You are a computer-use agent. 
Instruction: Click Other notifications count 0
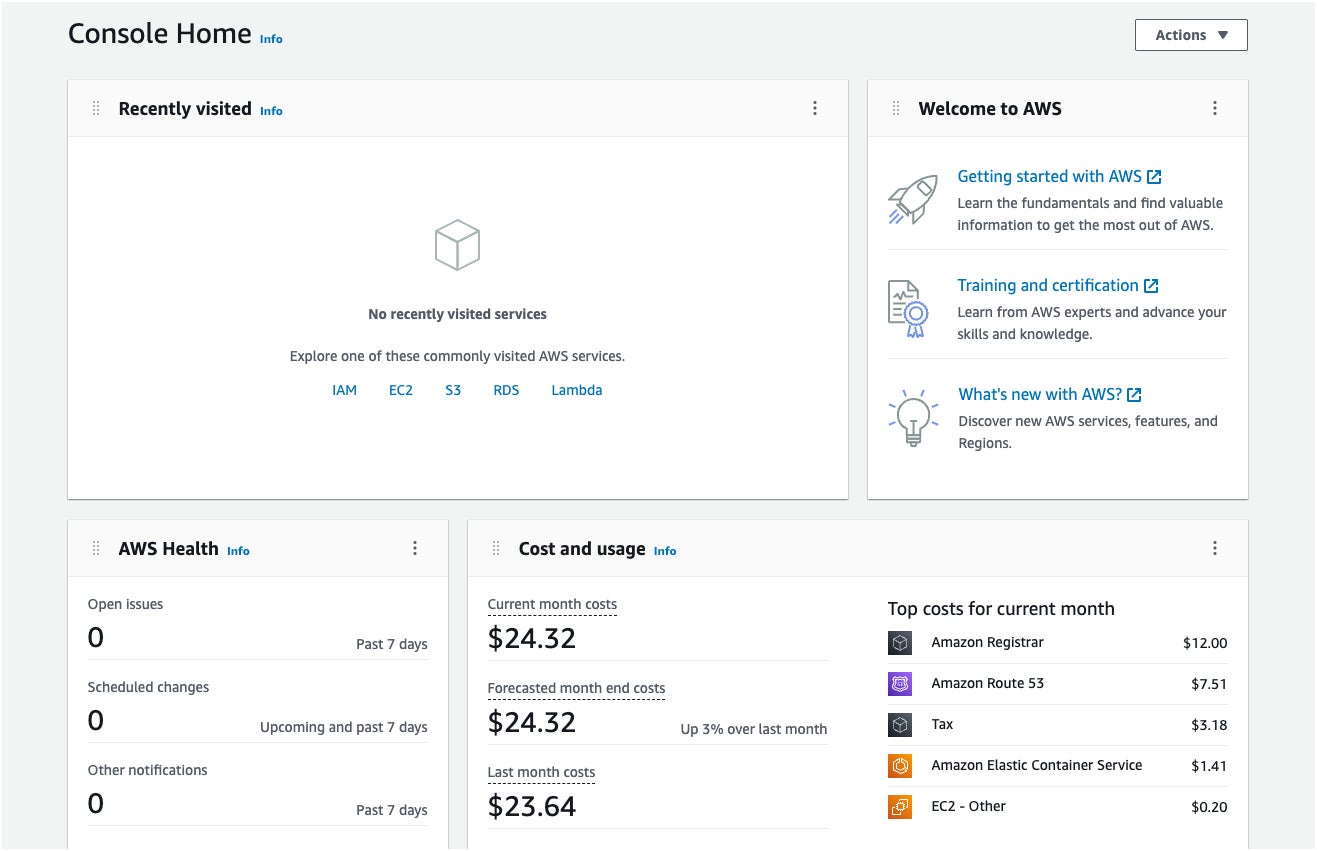(x=96, y=803)
